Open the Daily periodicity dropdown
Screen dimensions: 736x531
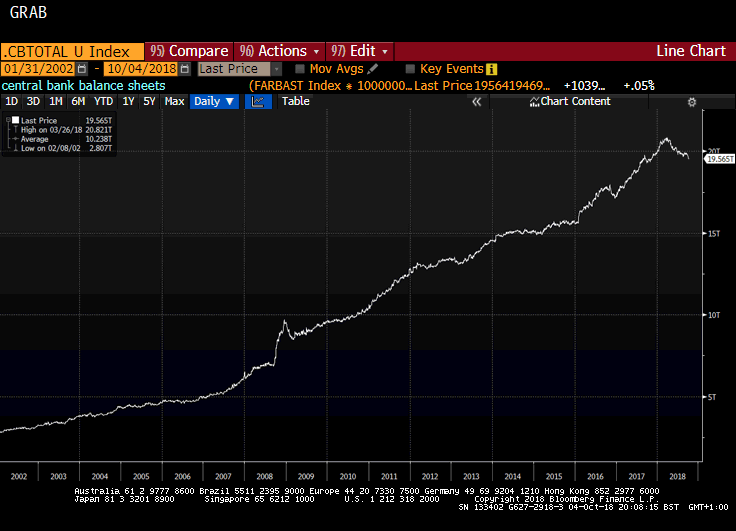[x=215, y=101]
